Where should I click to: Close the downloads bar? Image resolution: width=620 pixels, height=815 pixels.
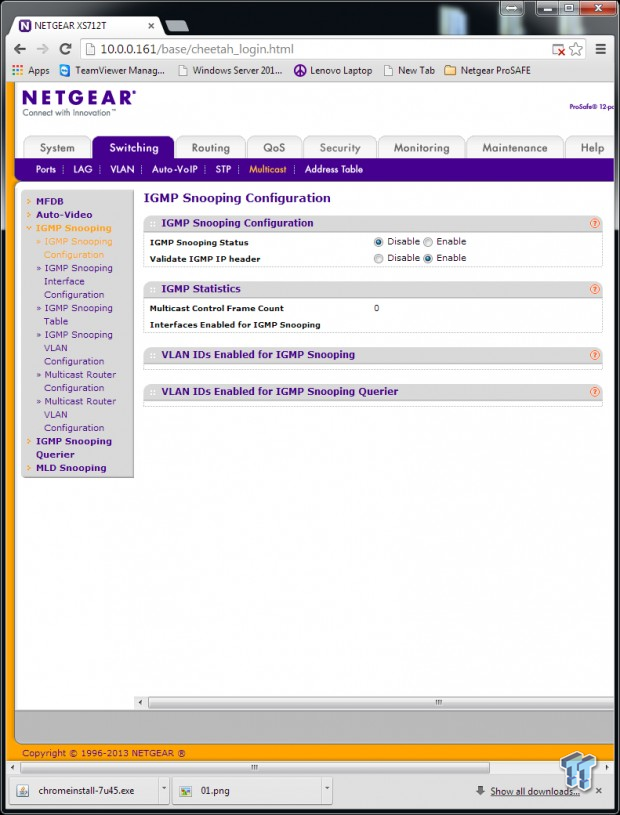click(599, 790)
